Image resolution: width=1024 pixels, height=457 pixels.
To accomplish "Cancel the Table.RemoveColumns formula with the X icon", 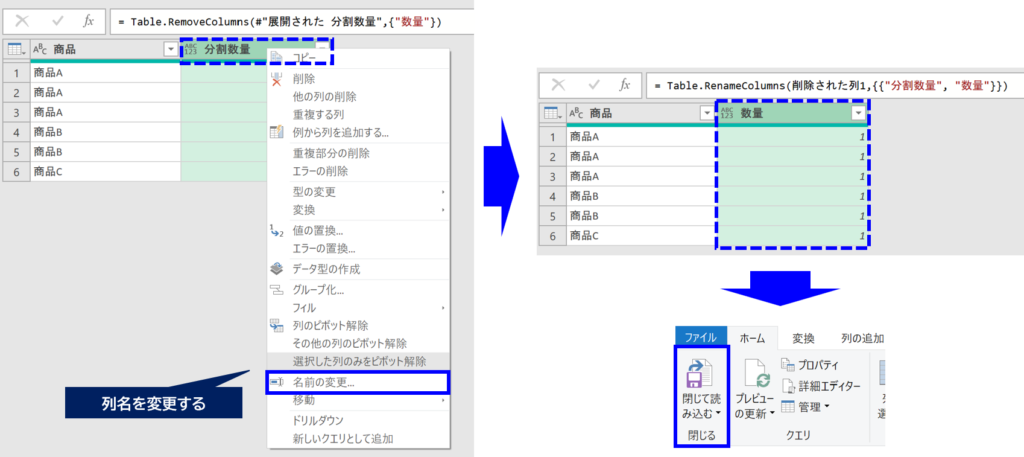I will pos(22,21).
